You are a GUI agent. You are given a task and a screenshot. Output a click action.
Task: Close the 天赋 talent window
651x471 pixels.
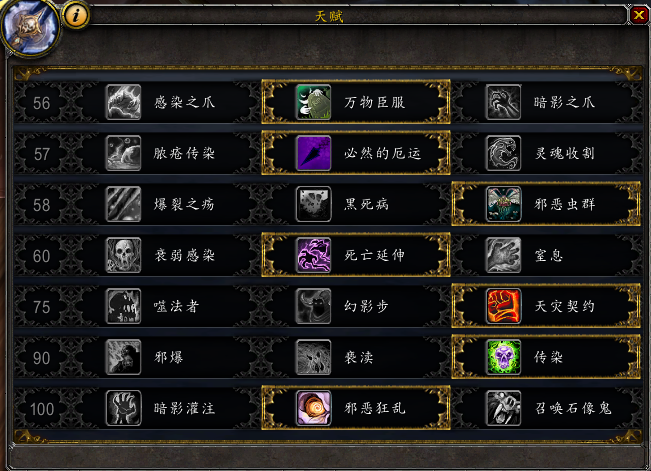[639, 15]
